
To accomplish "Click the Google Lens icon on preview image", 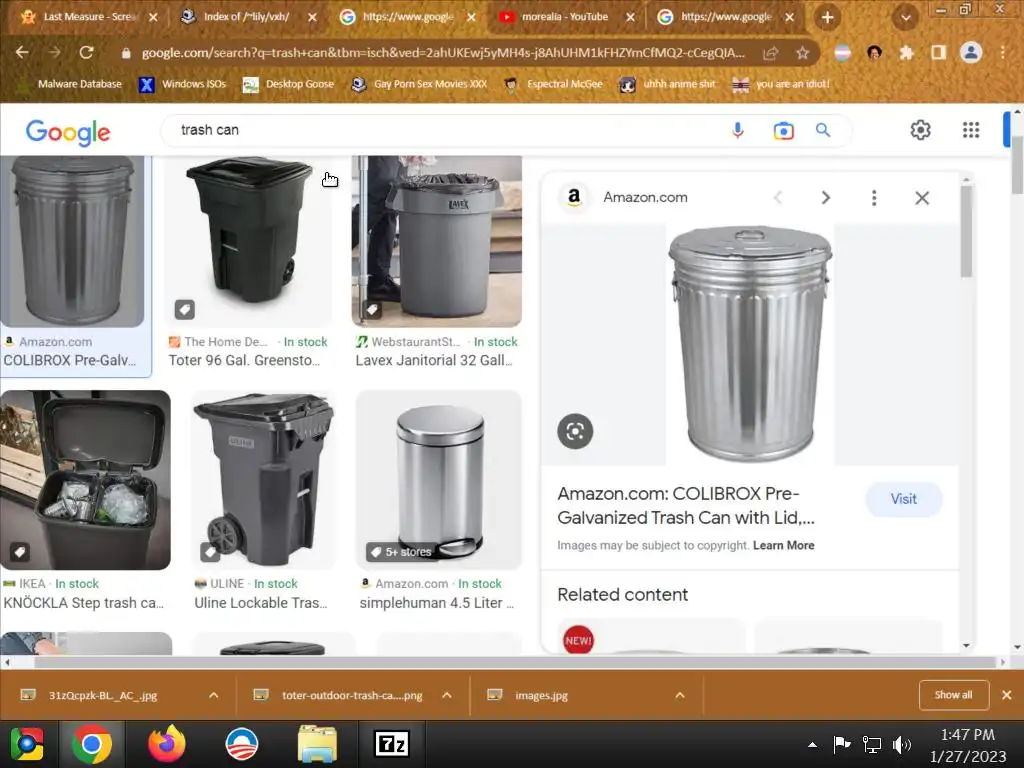I will click(575, 431).
